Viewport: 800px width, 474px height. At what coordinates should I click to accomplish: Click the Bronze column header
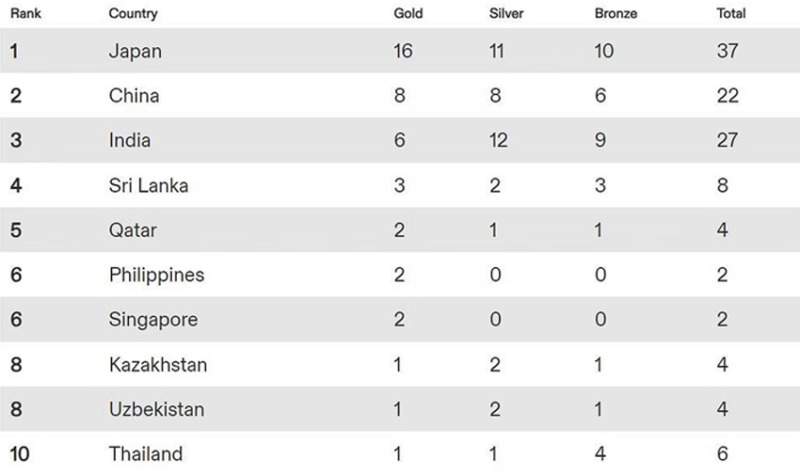tap(616, 13)
